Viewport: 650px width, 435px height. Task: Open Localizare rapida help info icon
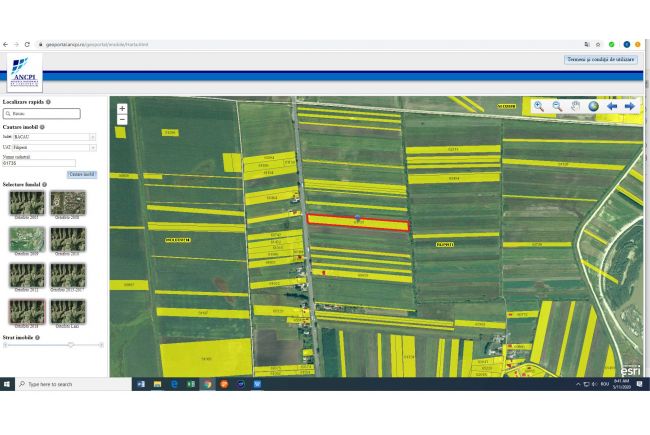click(x=48, y=102)
